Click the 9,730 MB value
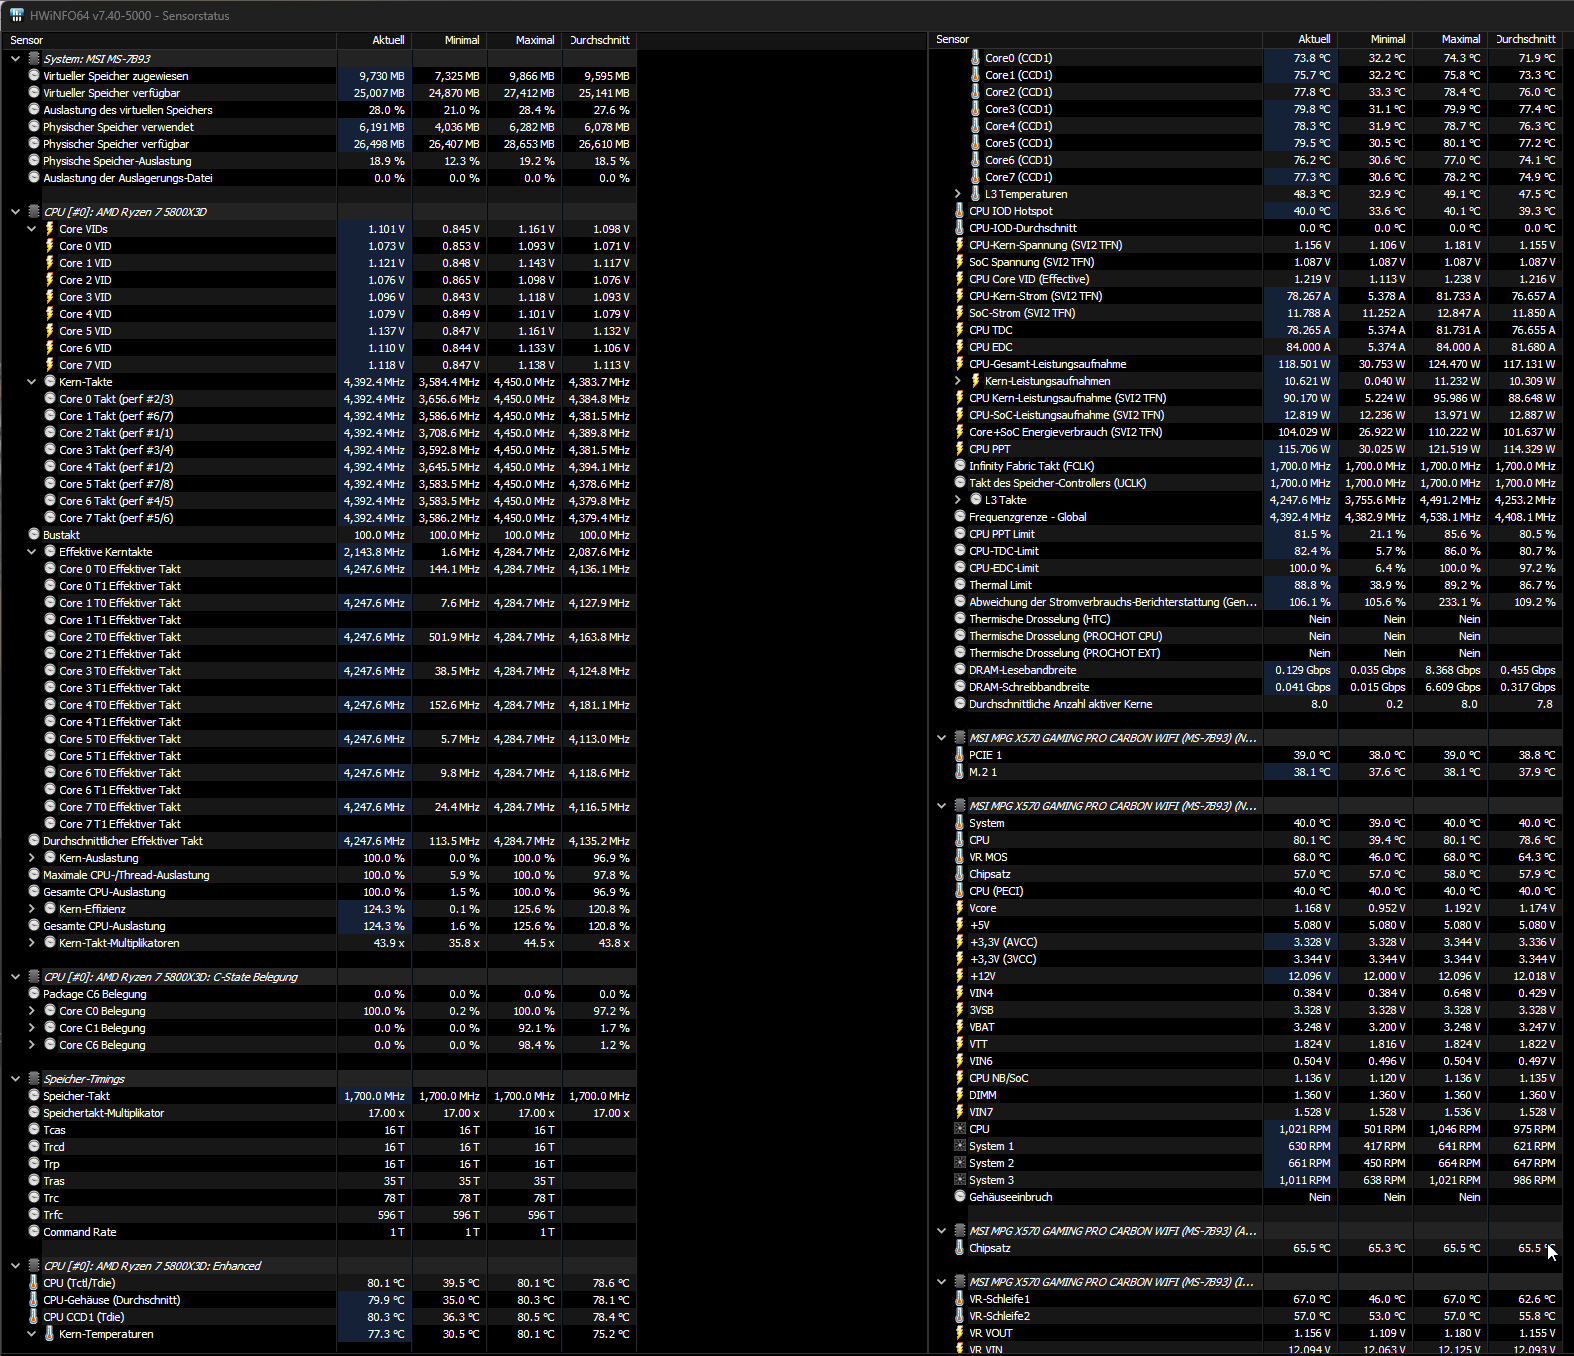The image size is (1574, 1356). point(381,76)
